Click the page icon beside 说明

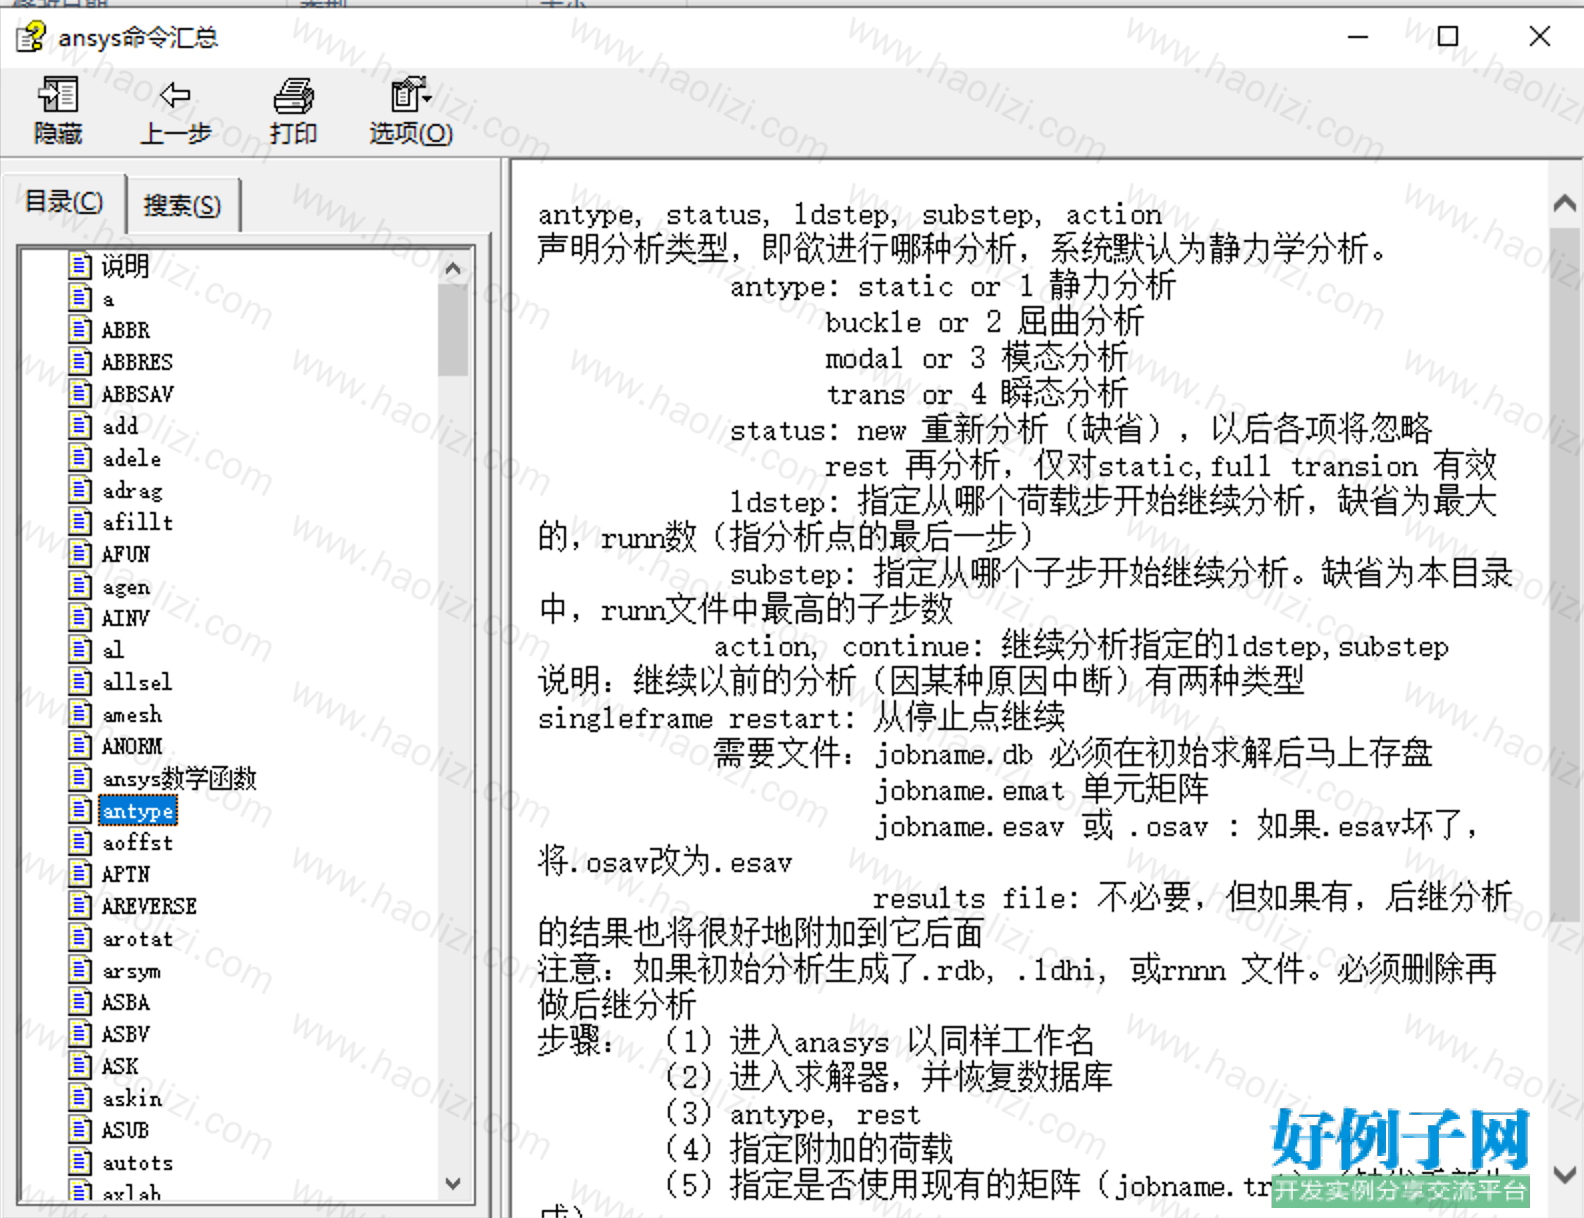(x=80, y=265)
